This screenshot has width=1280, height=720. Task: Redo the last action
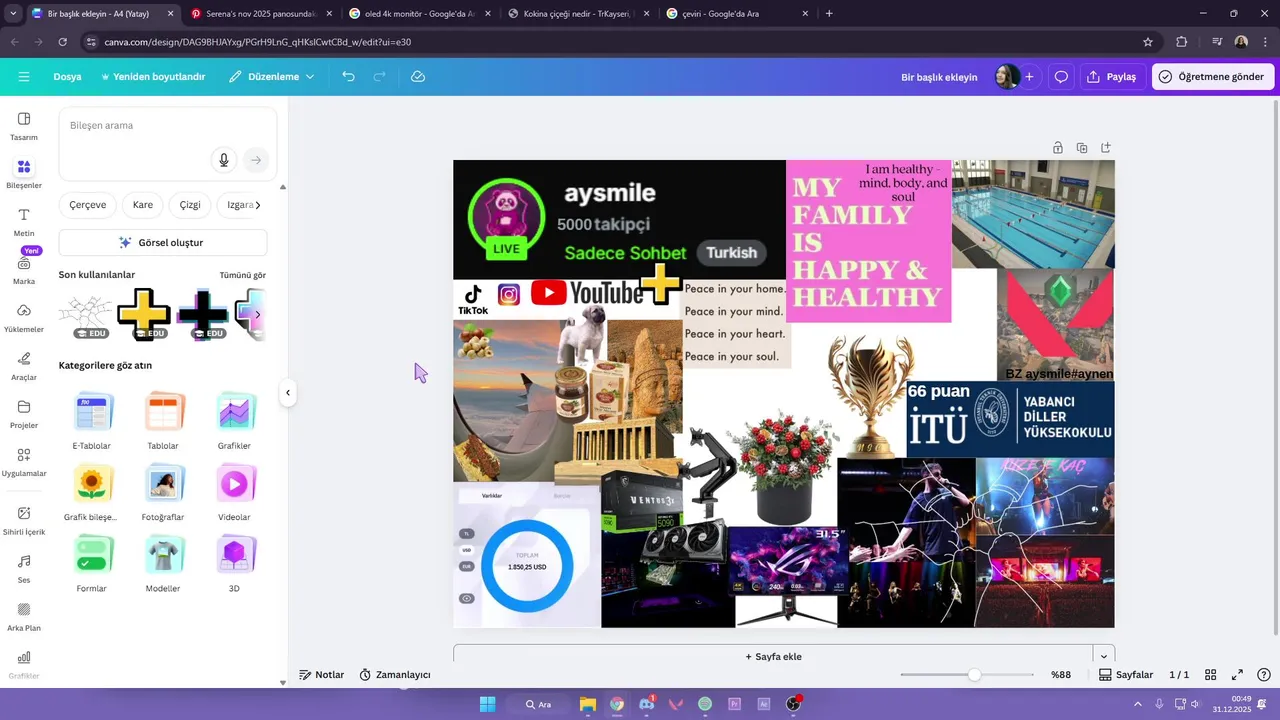(379, 77)
